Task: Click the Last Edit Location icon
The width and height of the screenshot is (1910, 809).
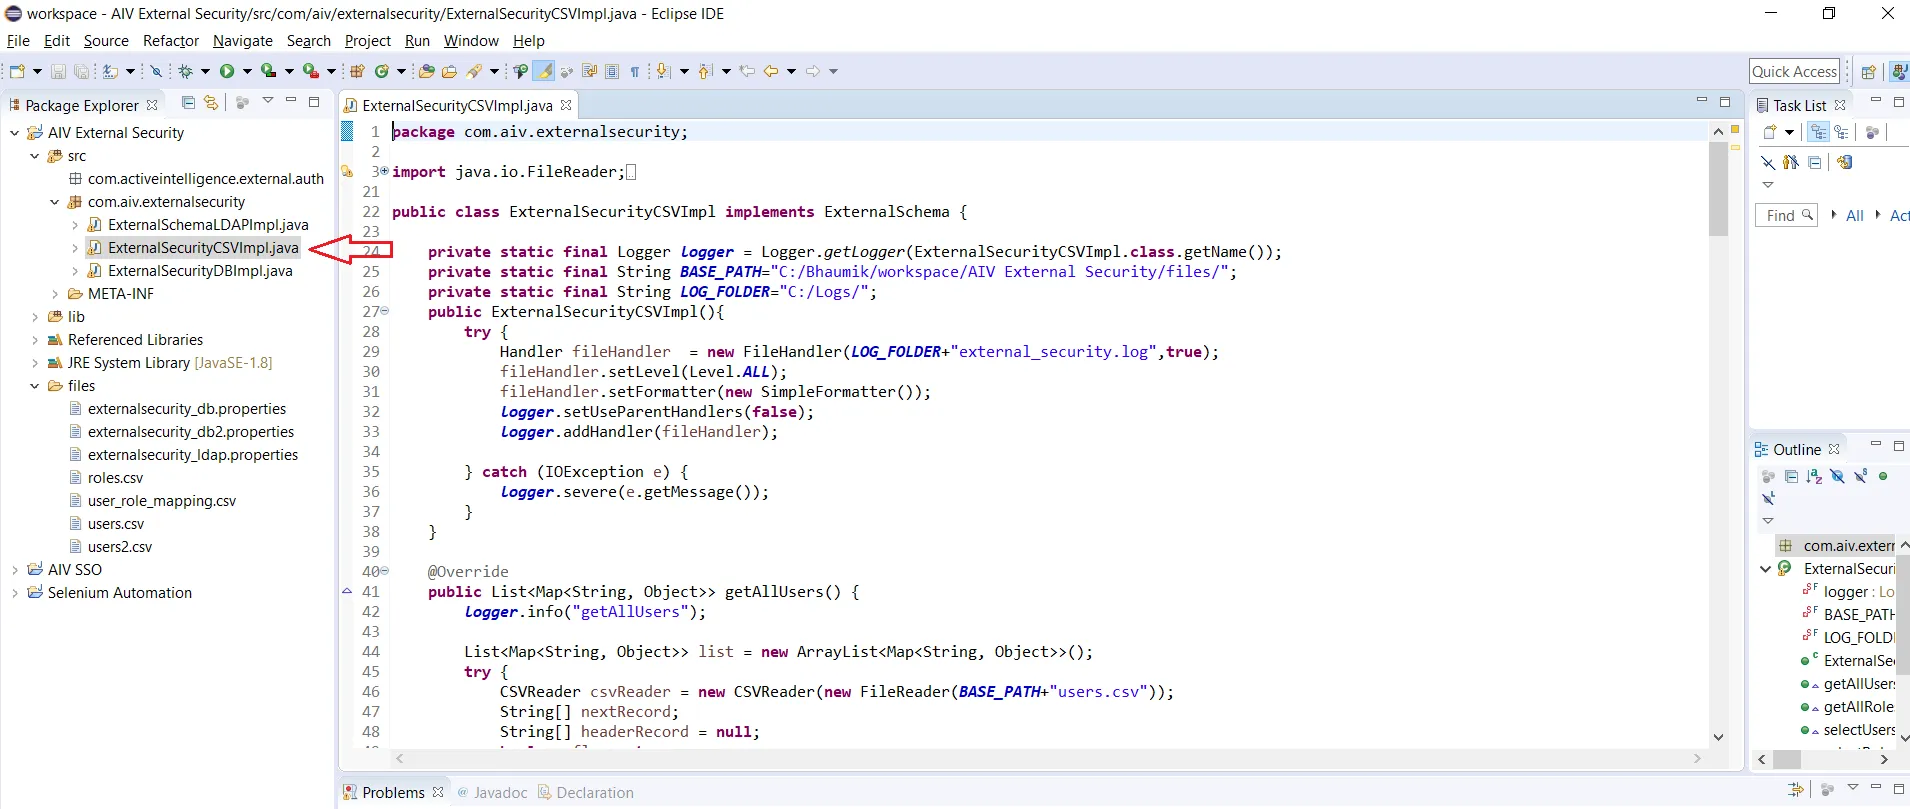Action: [747, 71]
